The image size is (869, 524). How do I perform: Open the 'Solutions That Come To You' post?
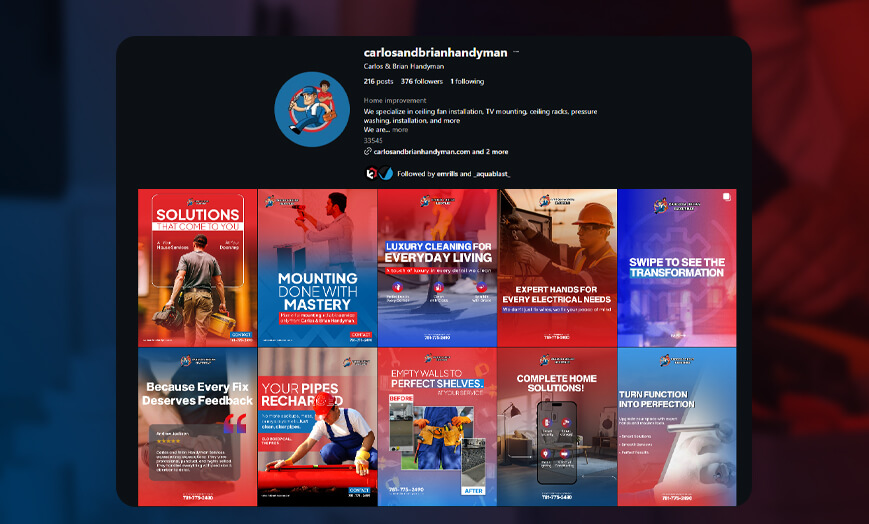tap(197, 268)
